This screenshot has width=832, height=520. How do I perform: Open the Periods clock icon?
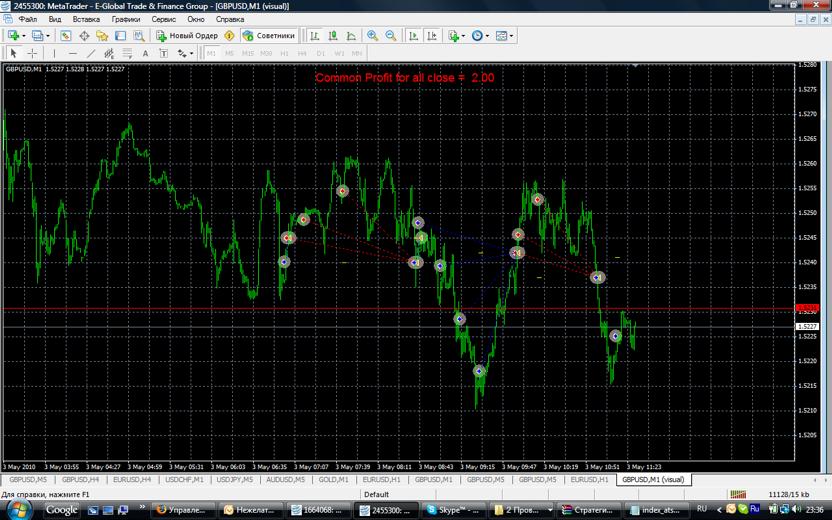[477, 36]
